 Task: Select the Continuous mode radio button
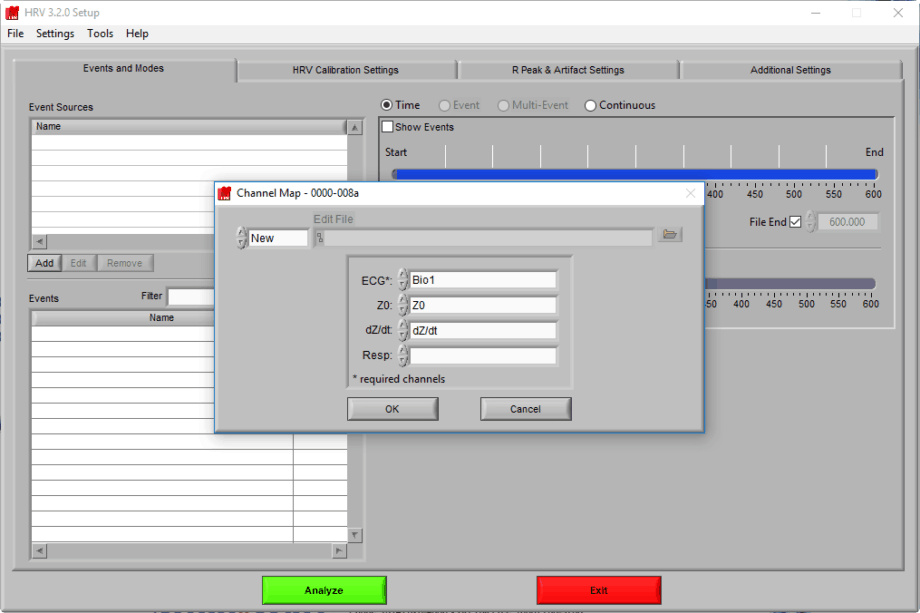(x=590, y=105)
